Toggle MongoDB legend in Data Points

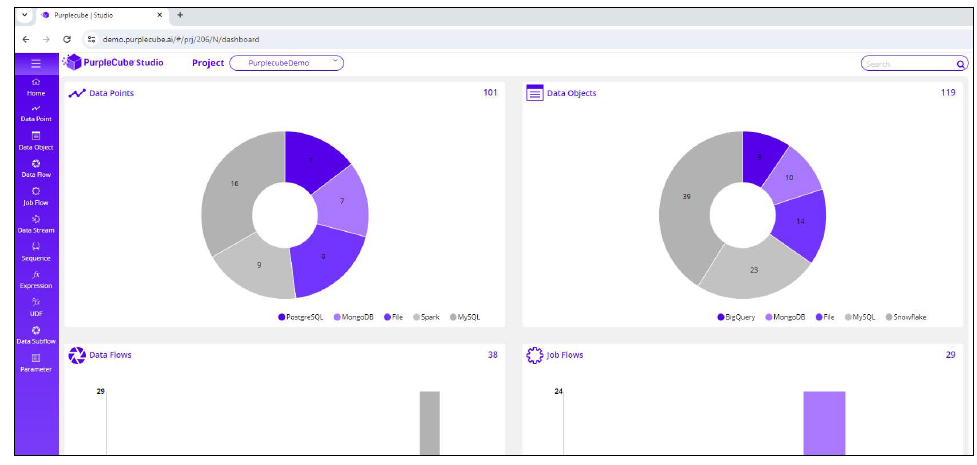click(x=354, y=317)
